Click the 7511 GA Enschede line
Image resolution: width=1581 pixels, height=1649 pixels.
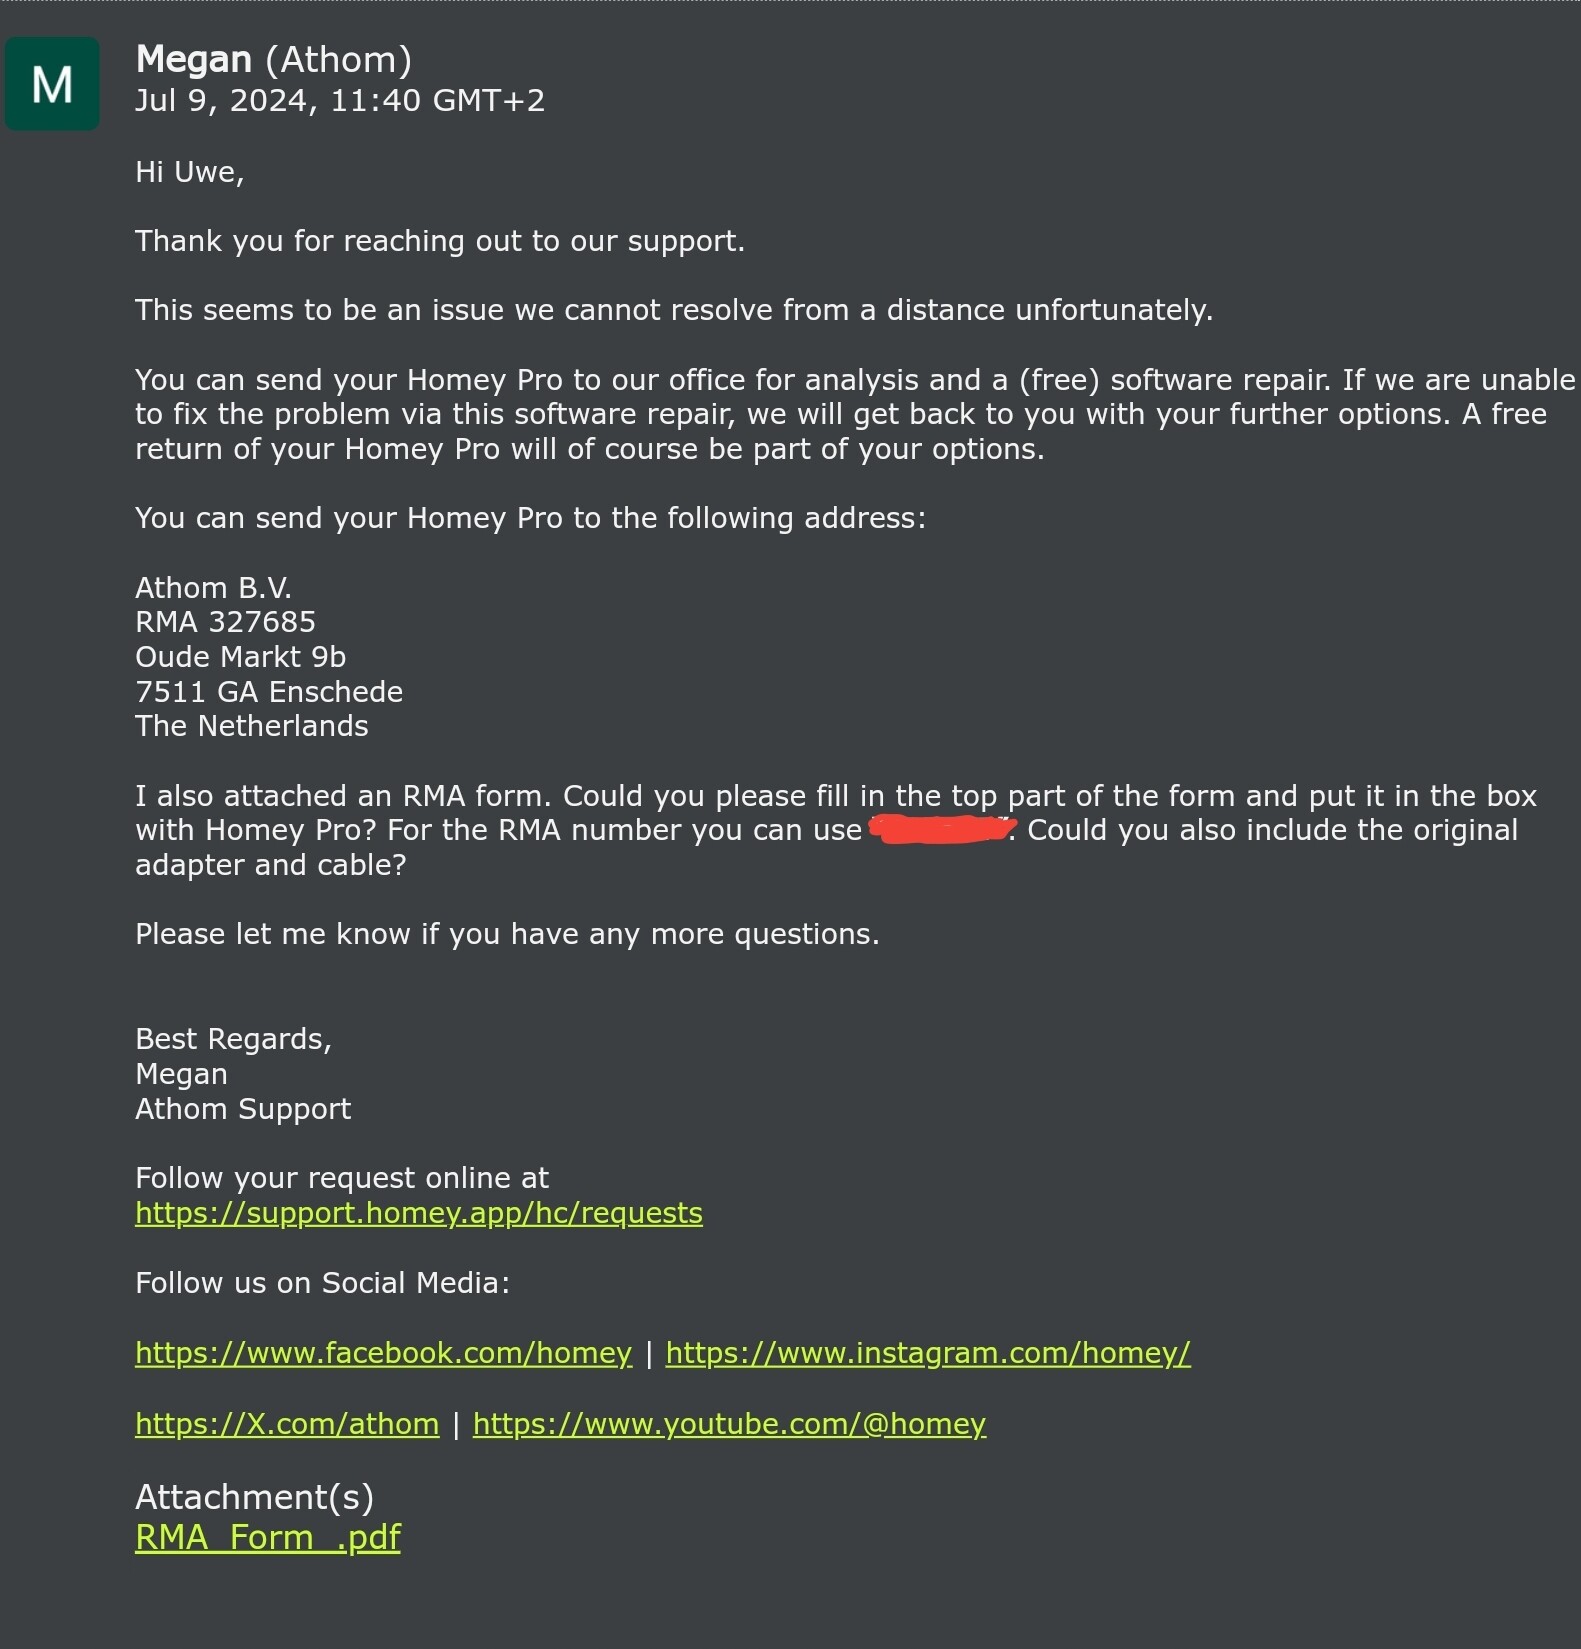click(269, 692)
